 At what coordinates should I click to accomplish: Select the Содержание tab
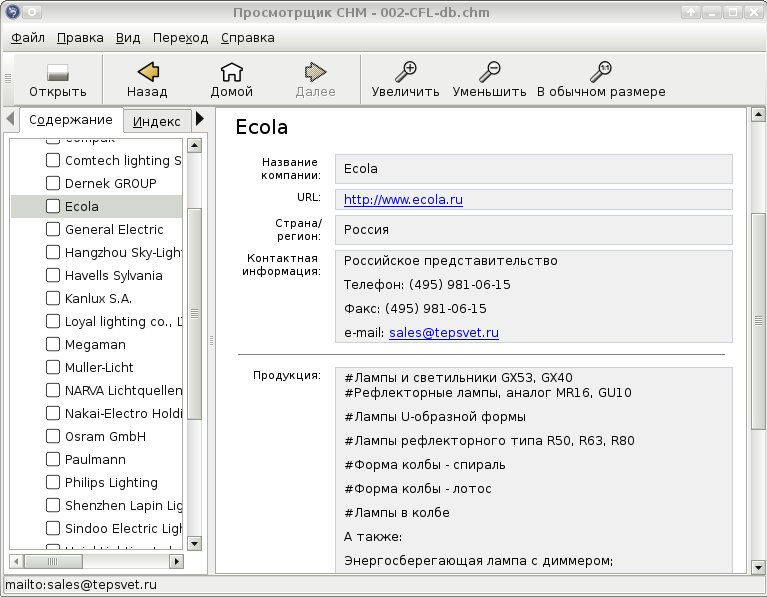pos(70,120)
